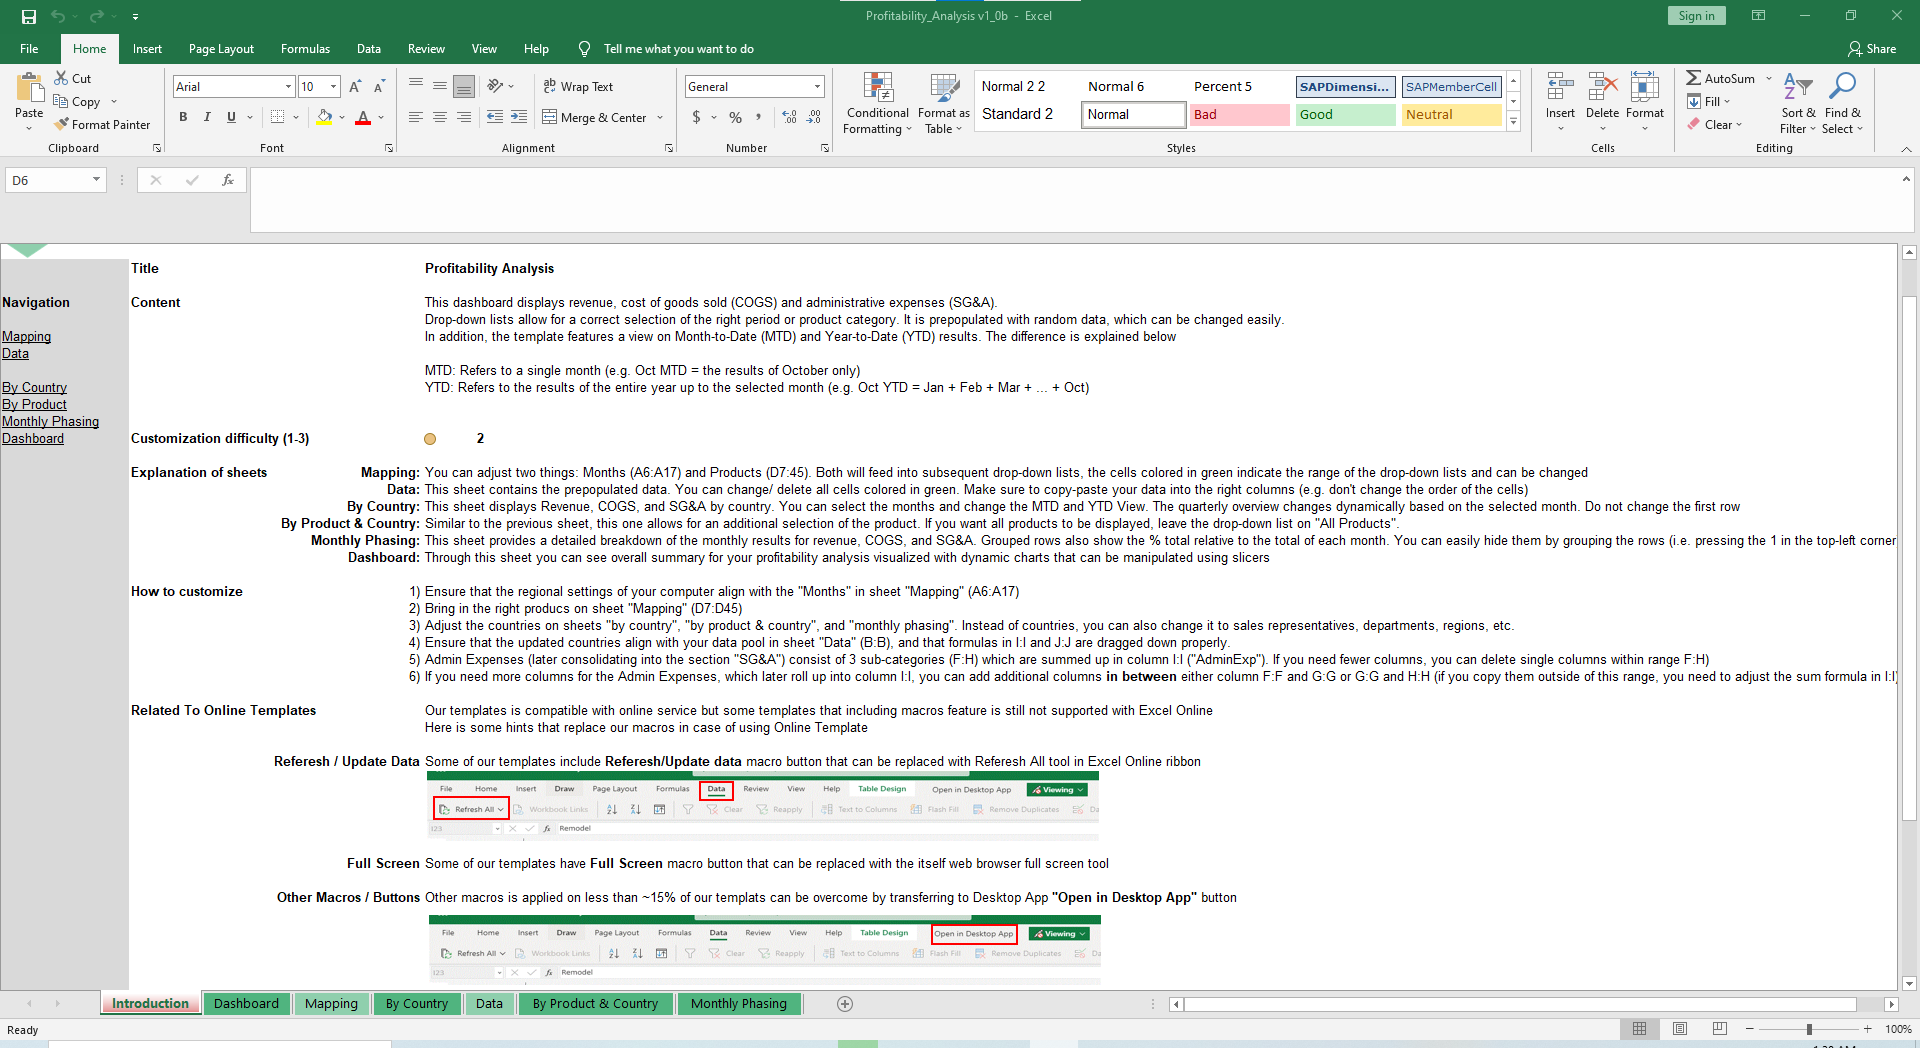Decrease decimal places

tap(814, 117)
